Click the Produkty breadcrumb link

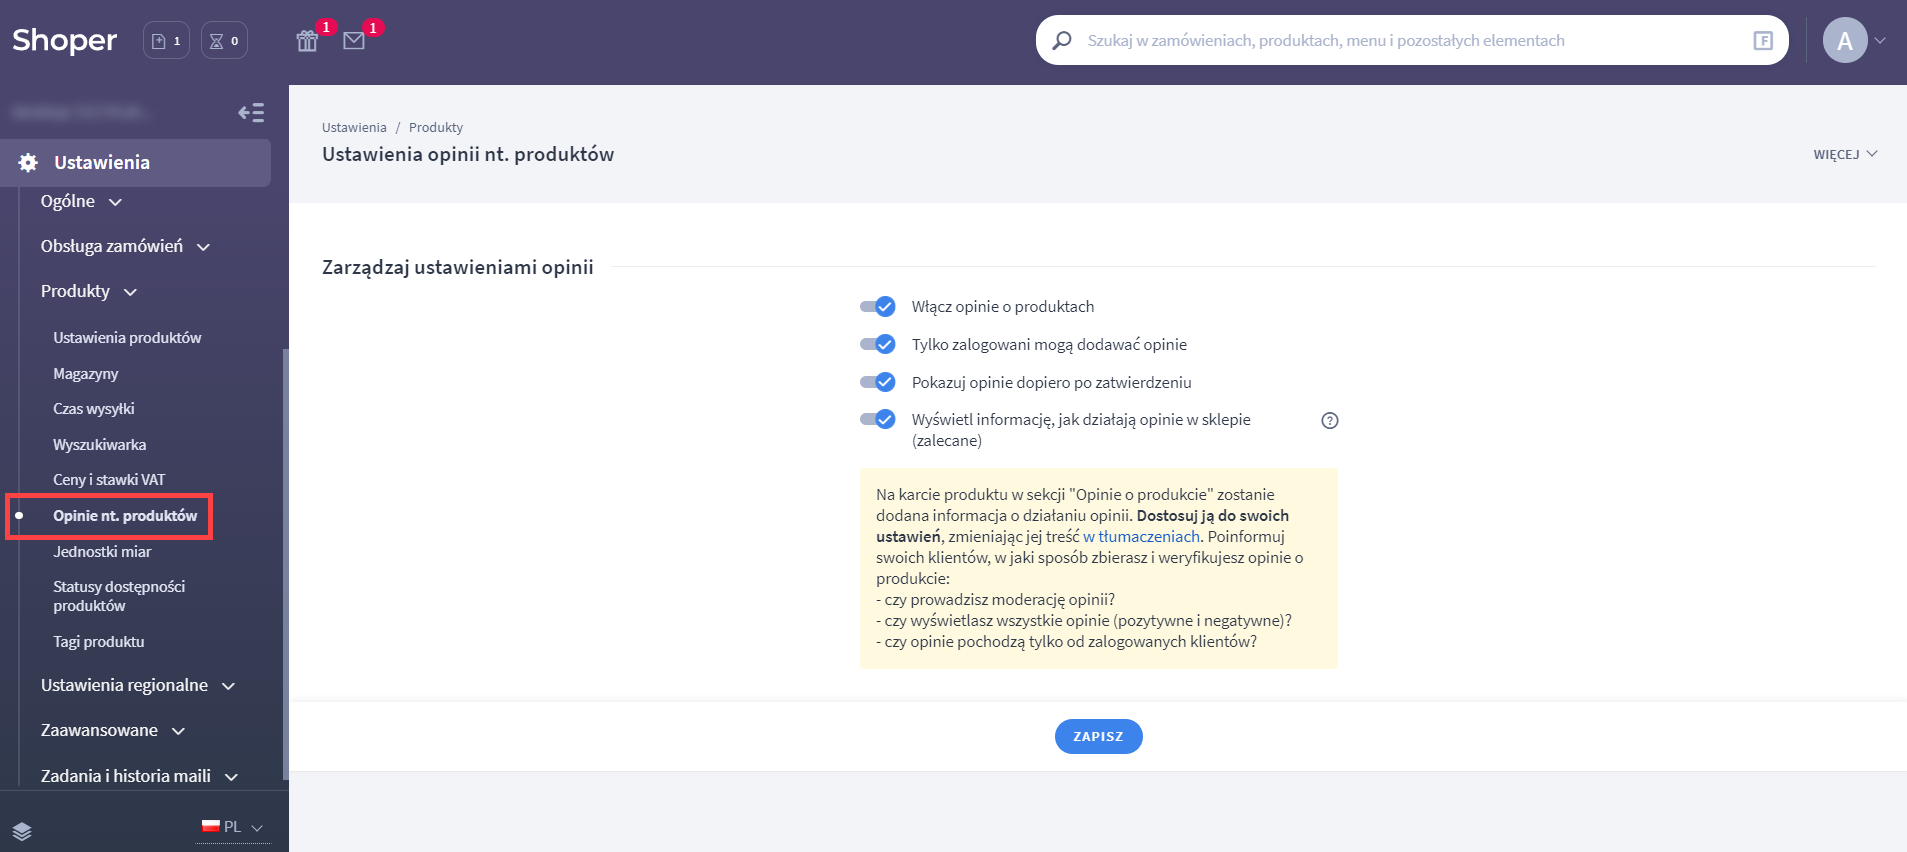pos(436,128)
